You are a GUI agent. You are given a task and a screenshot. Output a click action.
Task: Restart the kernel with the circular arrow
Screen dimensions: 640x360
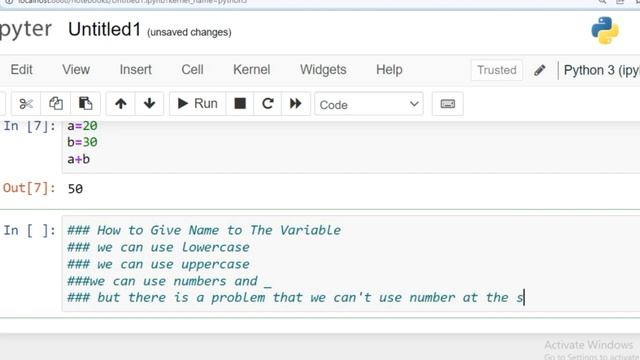coord(267,104)
